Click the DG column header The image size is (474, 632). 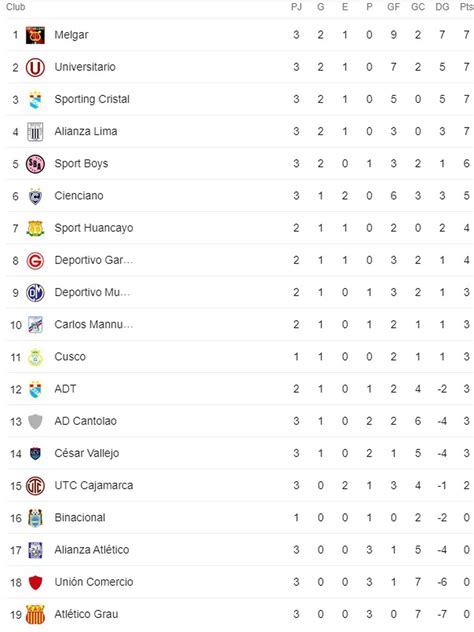pyautogui.click(x=442, y=7)
